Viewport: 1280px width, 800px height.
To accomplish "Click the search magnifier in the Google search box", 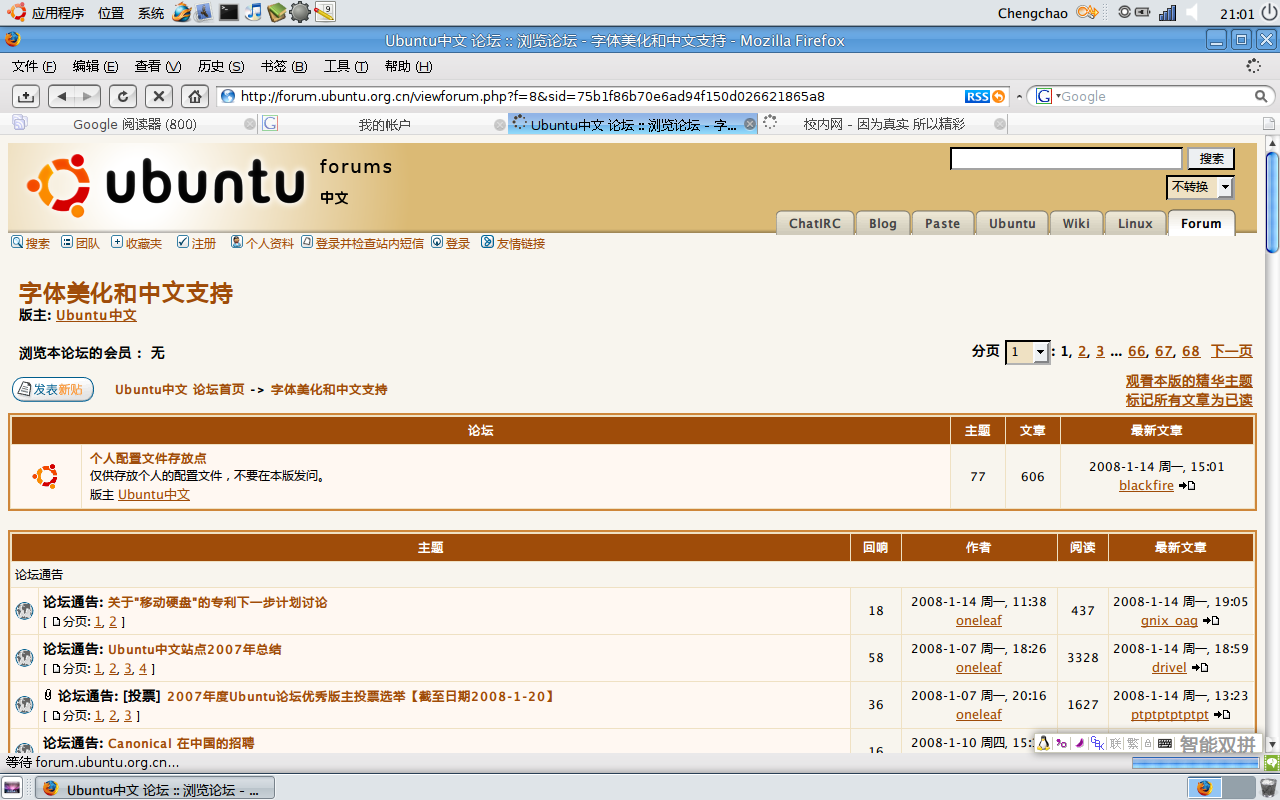I will 1262,96.
